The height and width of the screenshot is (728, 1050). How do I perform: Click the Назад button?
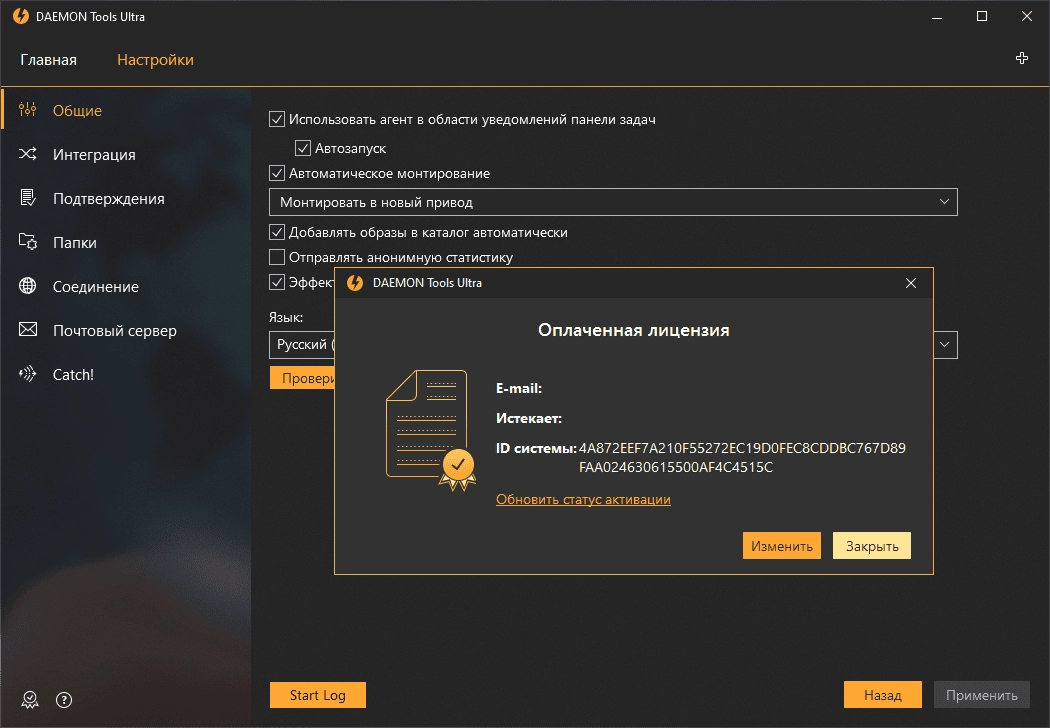point(883,695)
